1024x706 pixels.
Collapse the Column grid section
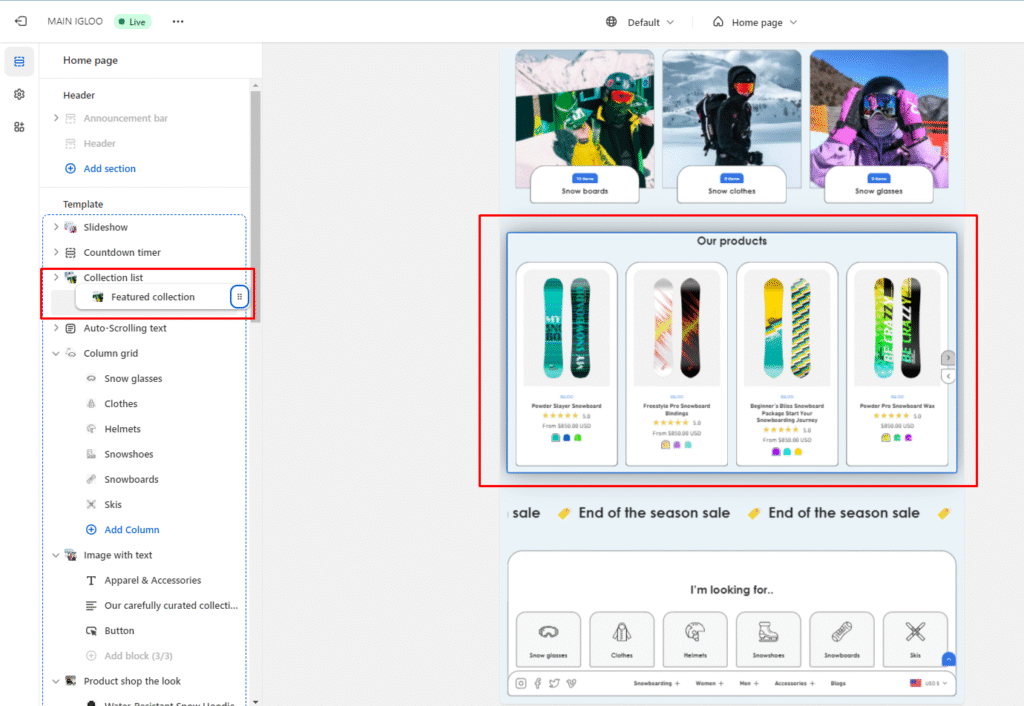point(56,353)
